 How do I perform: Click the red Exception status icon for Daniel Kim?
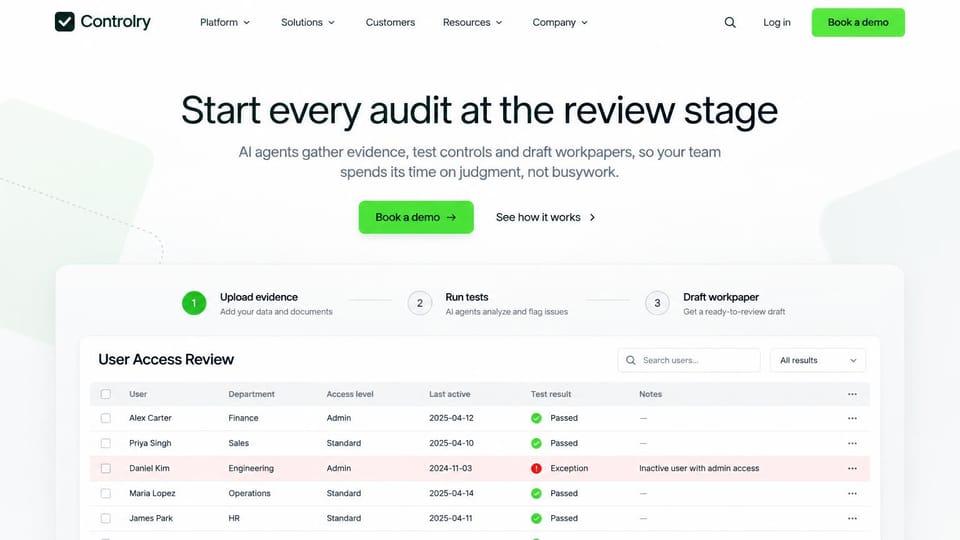click(536, 468)
